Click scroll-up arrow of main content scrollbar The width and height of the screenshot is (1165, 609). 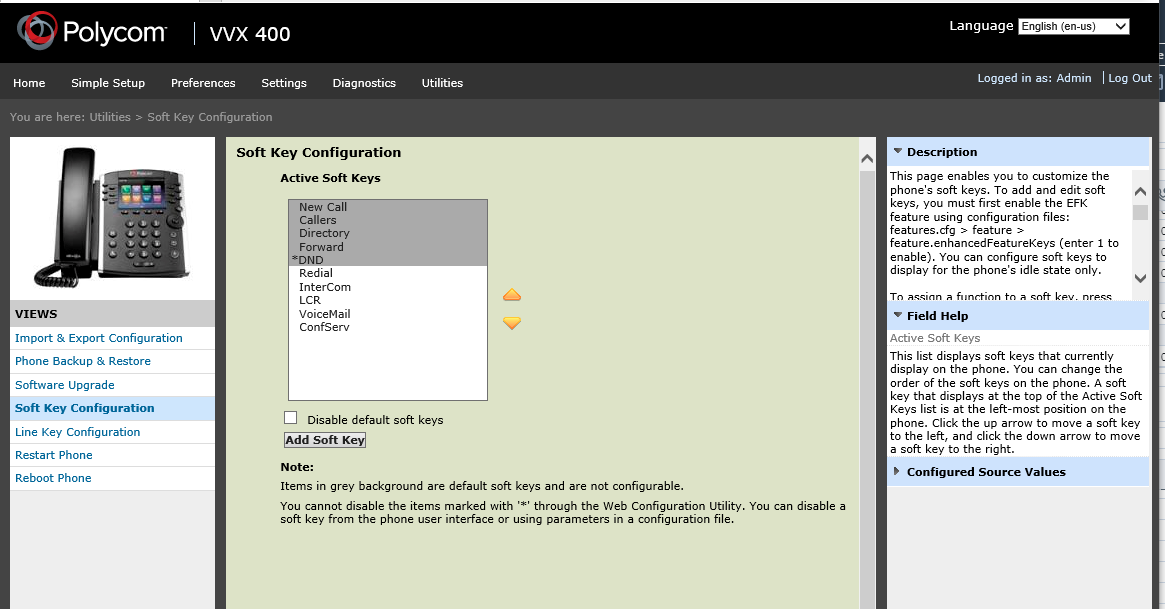click(x=867, y=158)
